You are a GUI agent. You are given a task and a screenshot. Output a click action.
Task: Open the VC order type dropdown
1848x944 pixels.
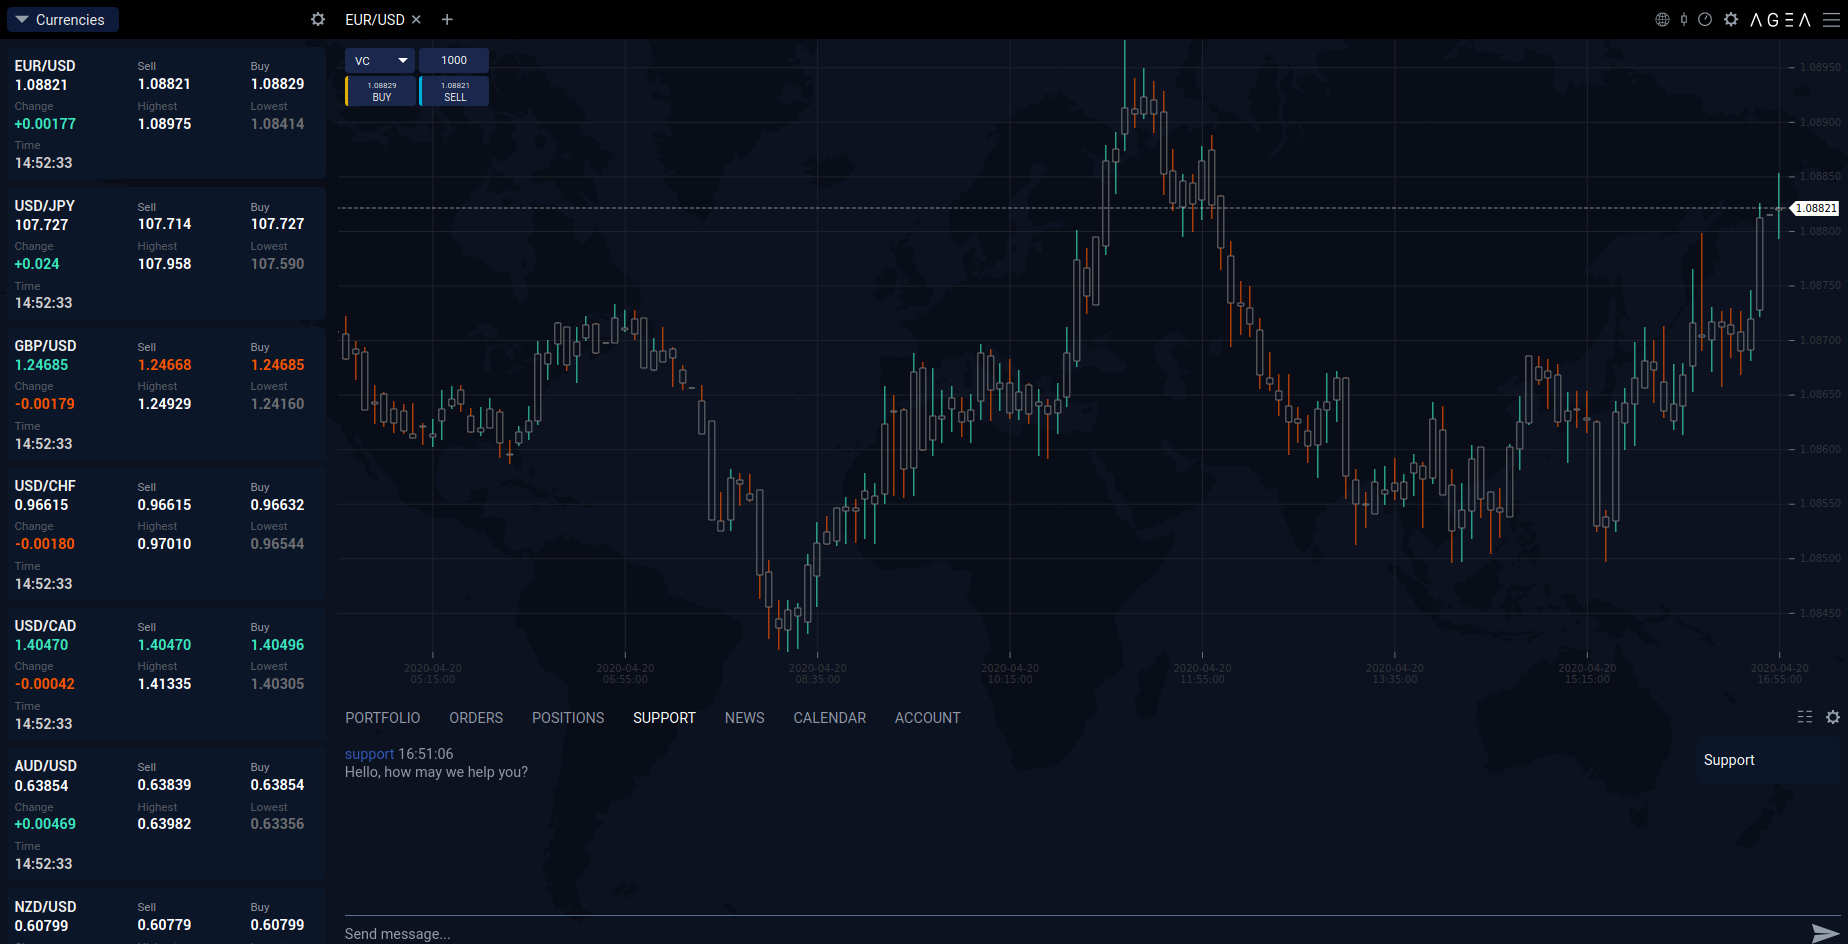pos(380,61)
